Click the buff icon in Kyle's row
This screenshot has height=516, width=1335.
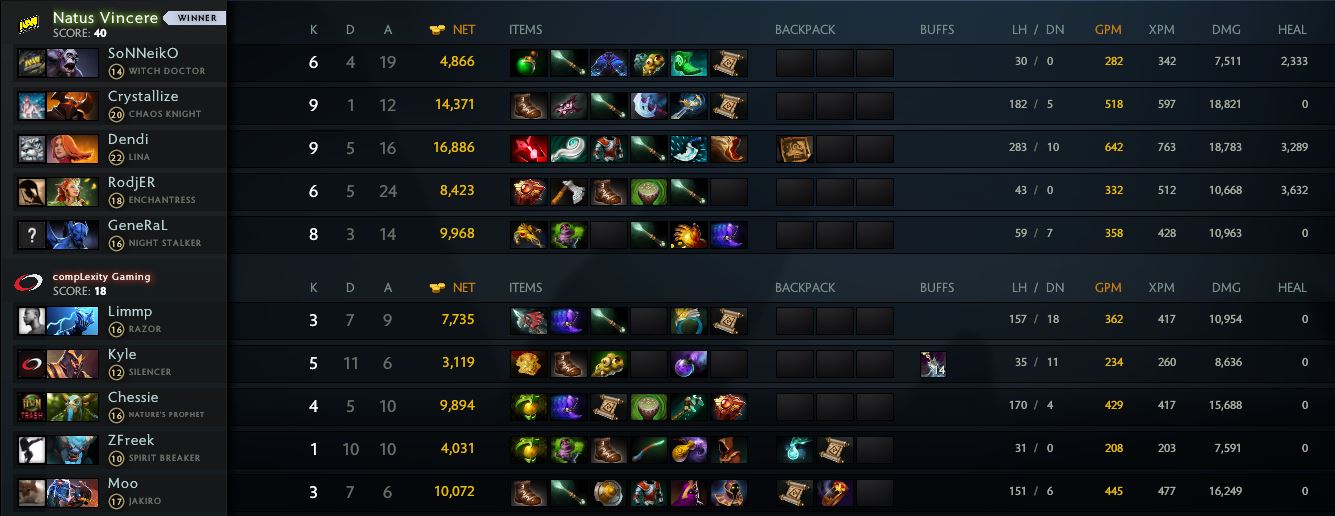tap(933, 364)
